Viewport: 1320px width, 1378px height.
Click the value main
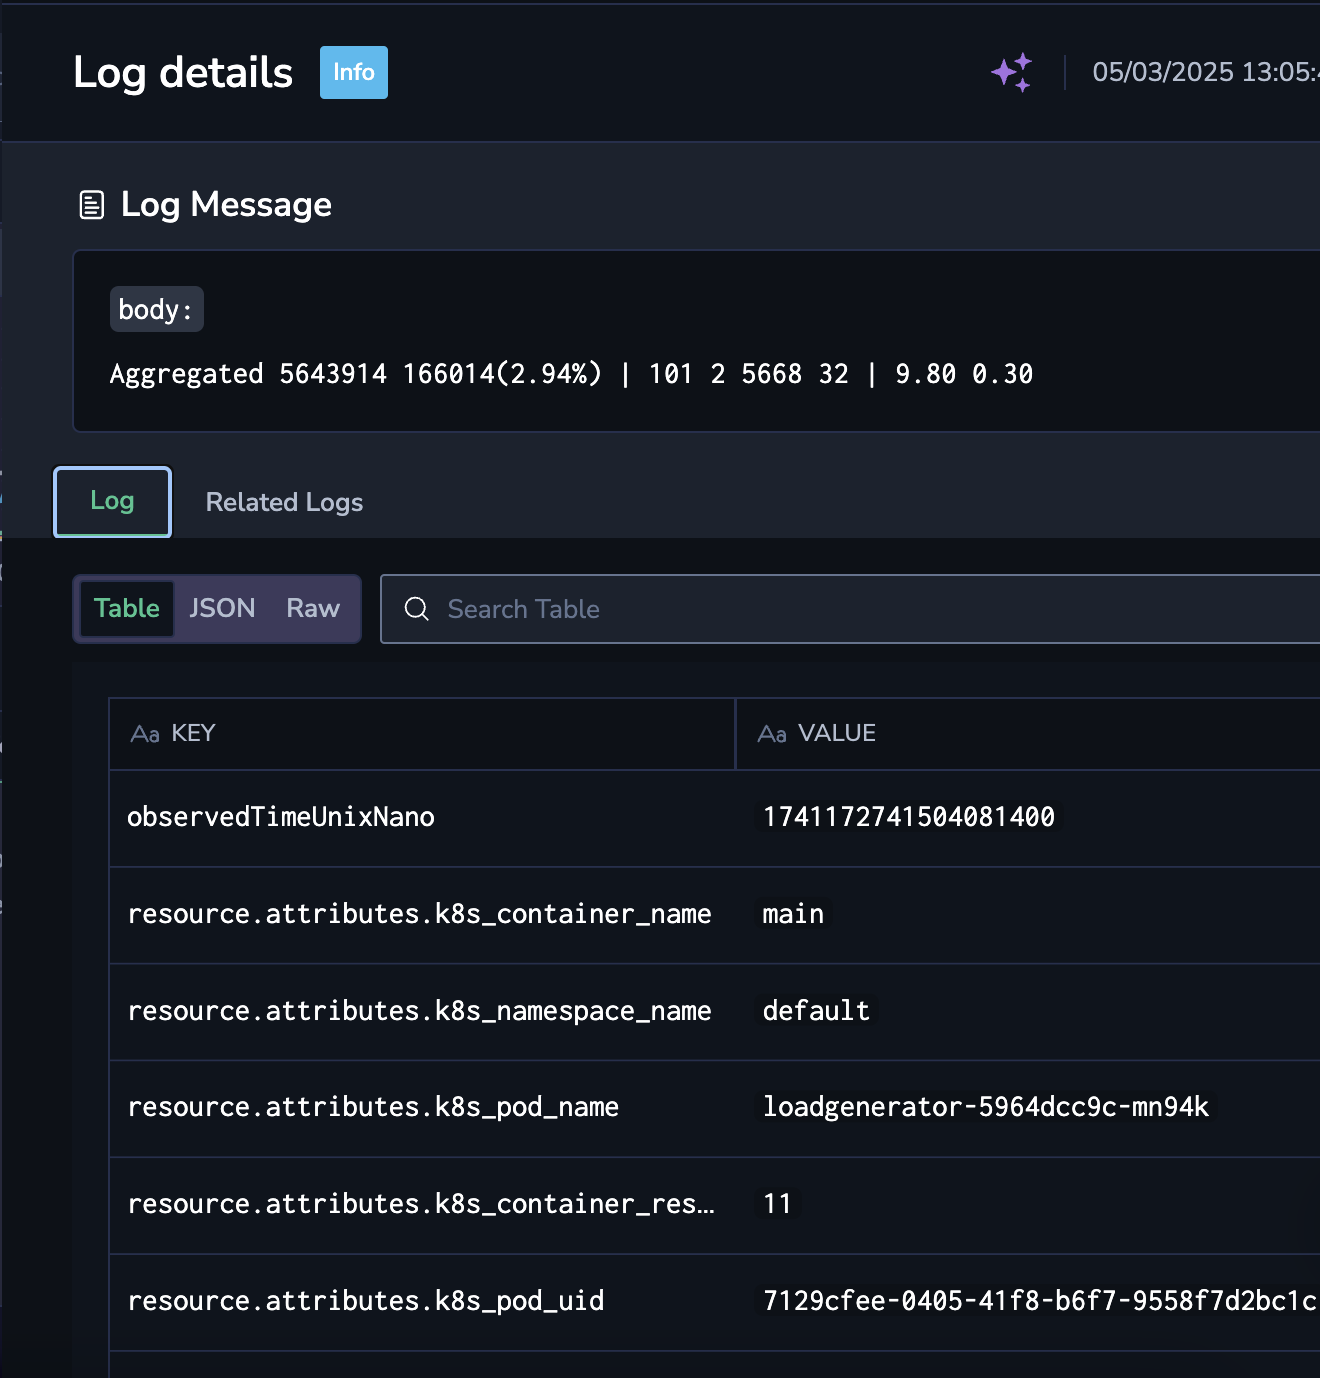tap(793, 914)
